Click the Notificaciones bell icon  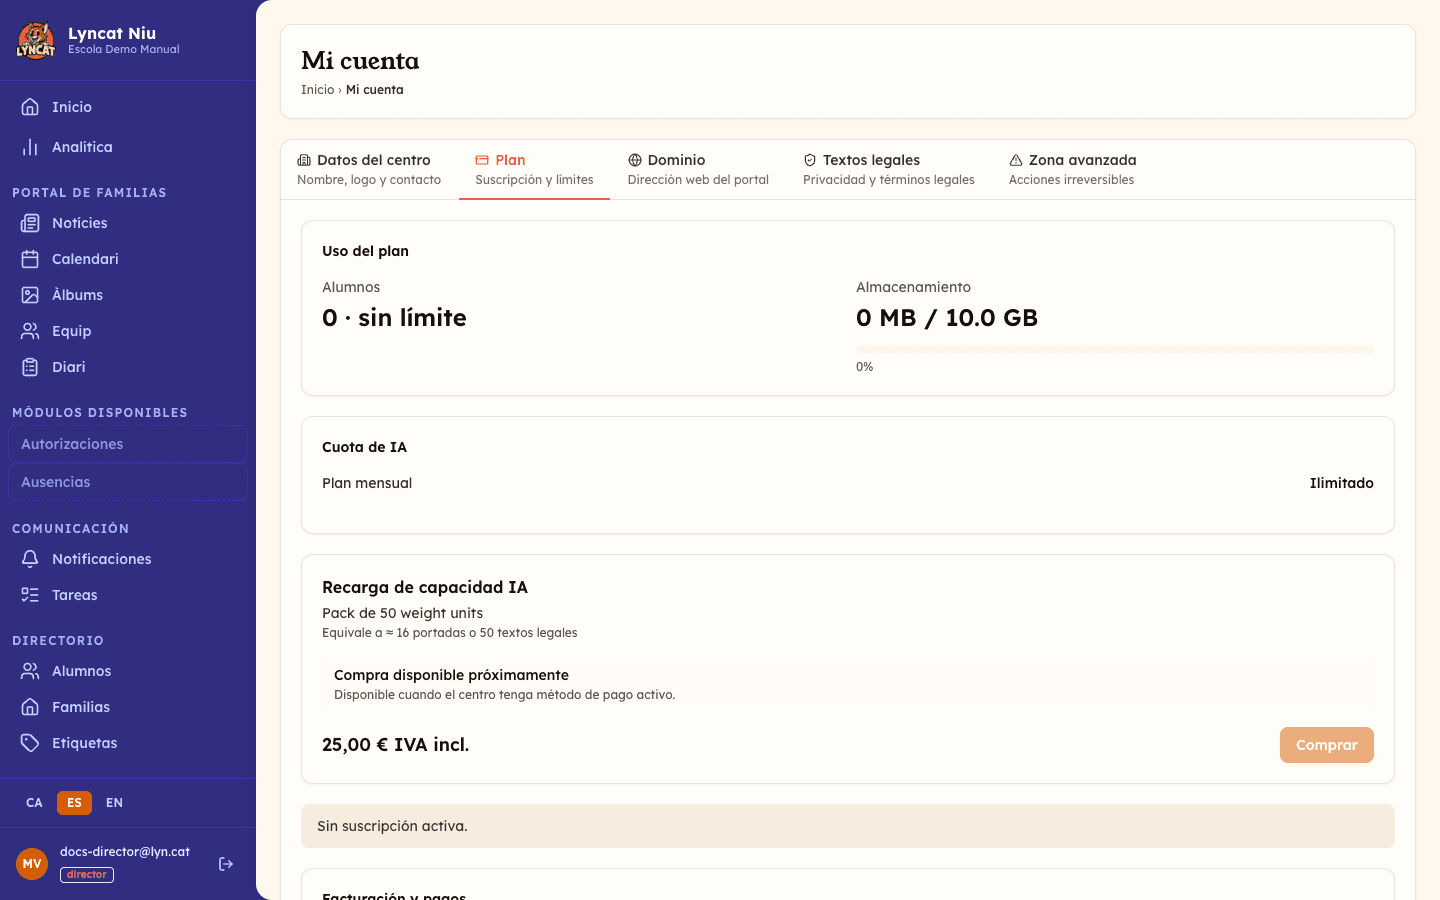pyautogui.click(x=30, y=559)
